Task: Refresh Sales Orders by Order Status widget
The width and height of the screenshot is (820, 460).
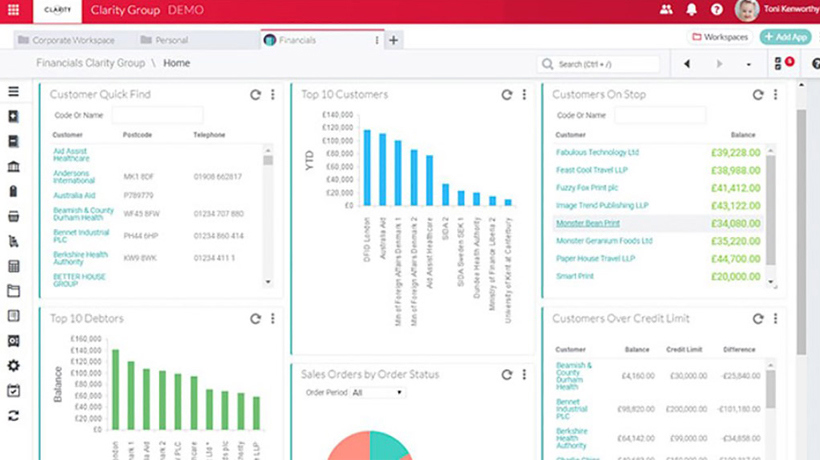Action: pyautogui.click(x=507, y=375)
